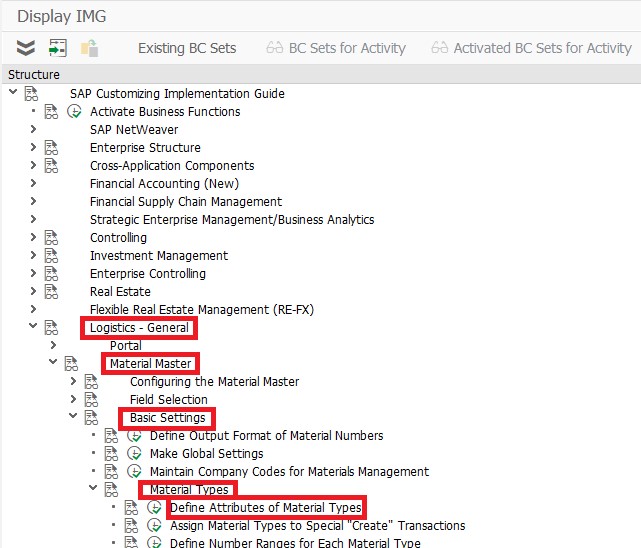This screenshot has height=548, width=641.
Task: Open documentation icon for Basic Settings
Action: [x=91, y=418]
